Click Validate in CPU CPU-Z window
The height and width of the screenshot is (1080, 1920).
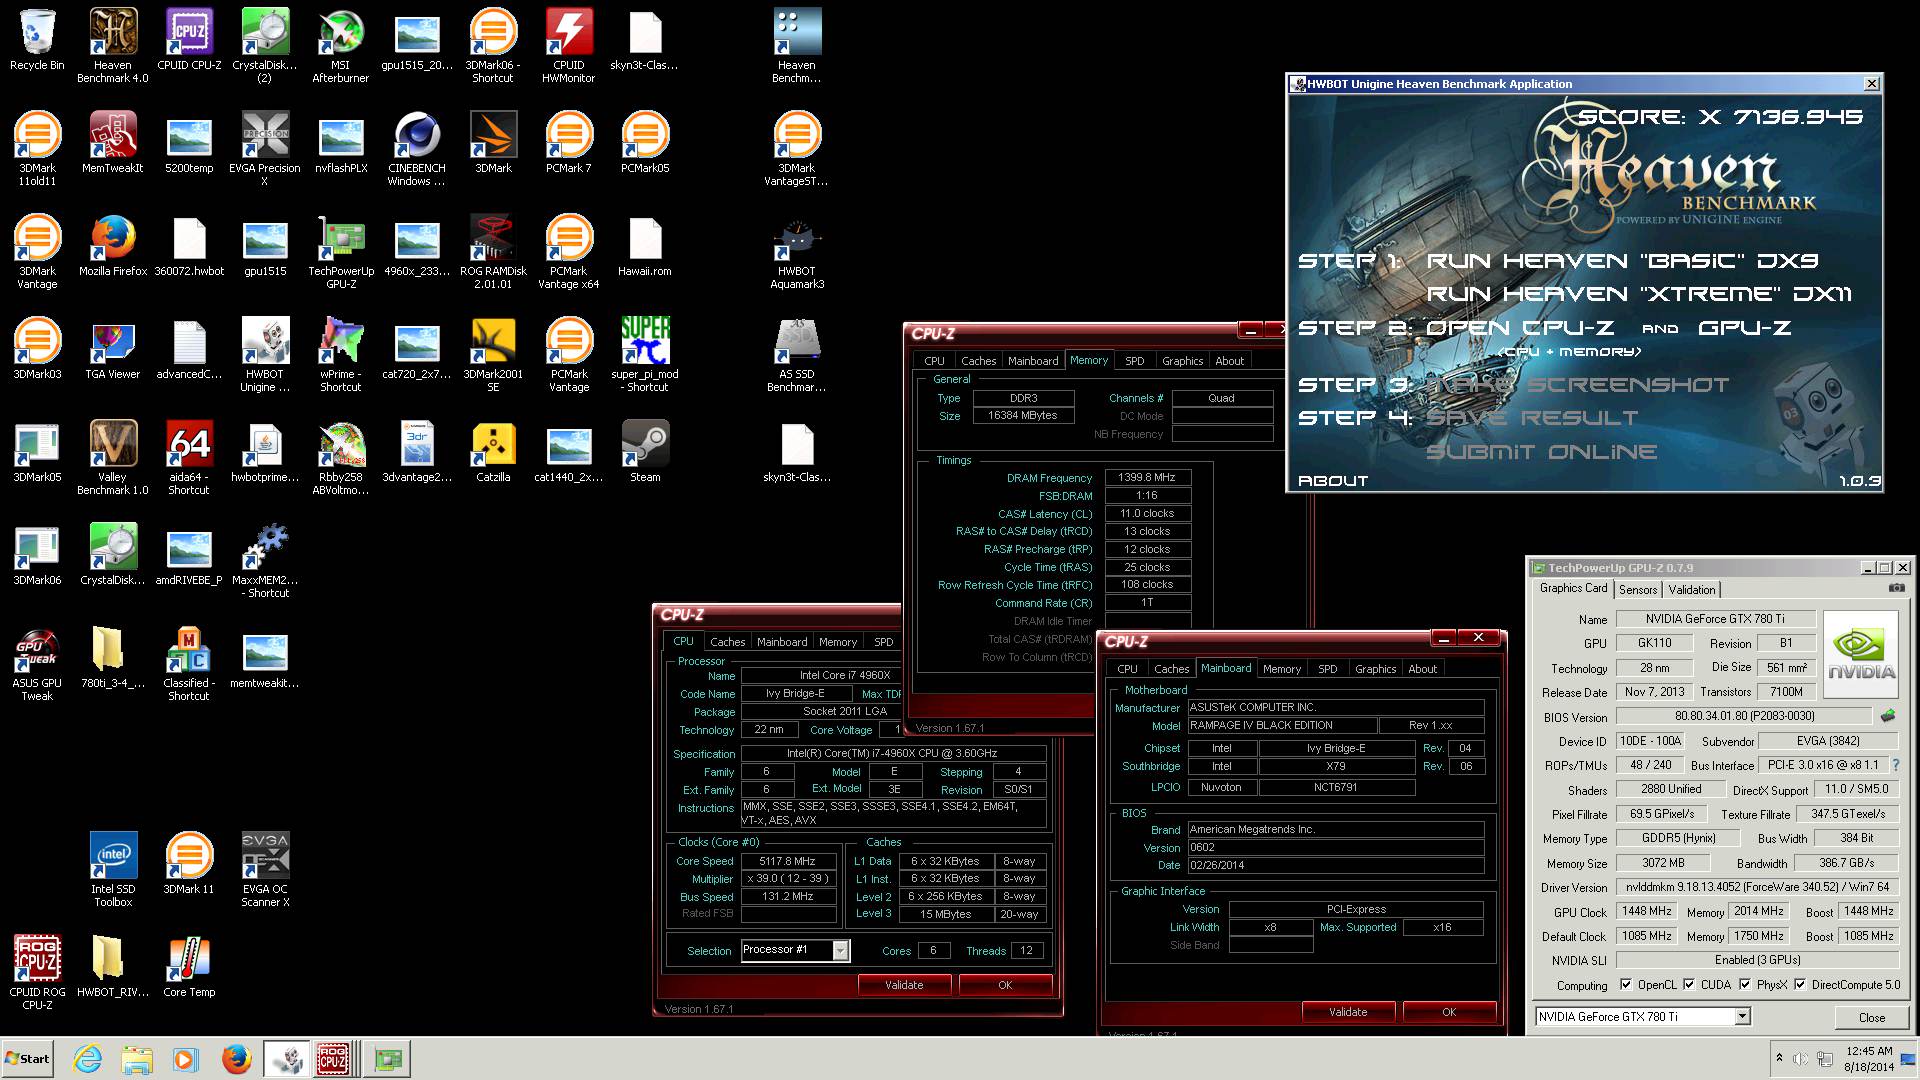point(904,985)
